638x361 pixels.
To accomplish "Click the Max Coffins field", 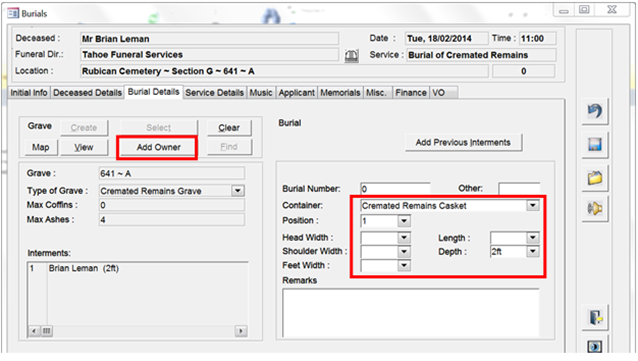I will 172,205.
